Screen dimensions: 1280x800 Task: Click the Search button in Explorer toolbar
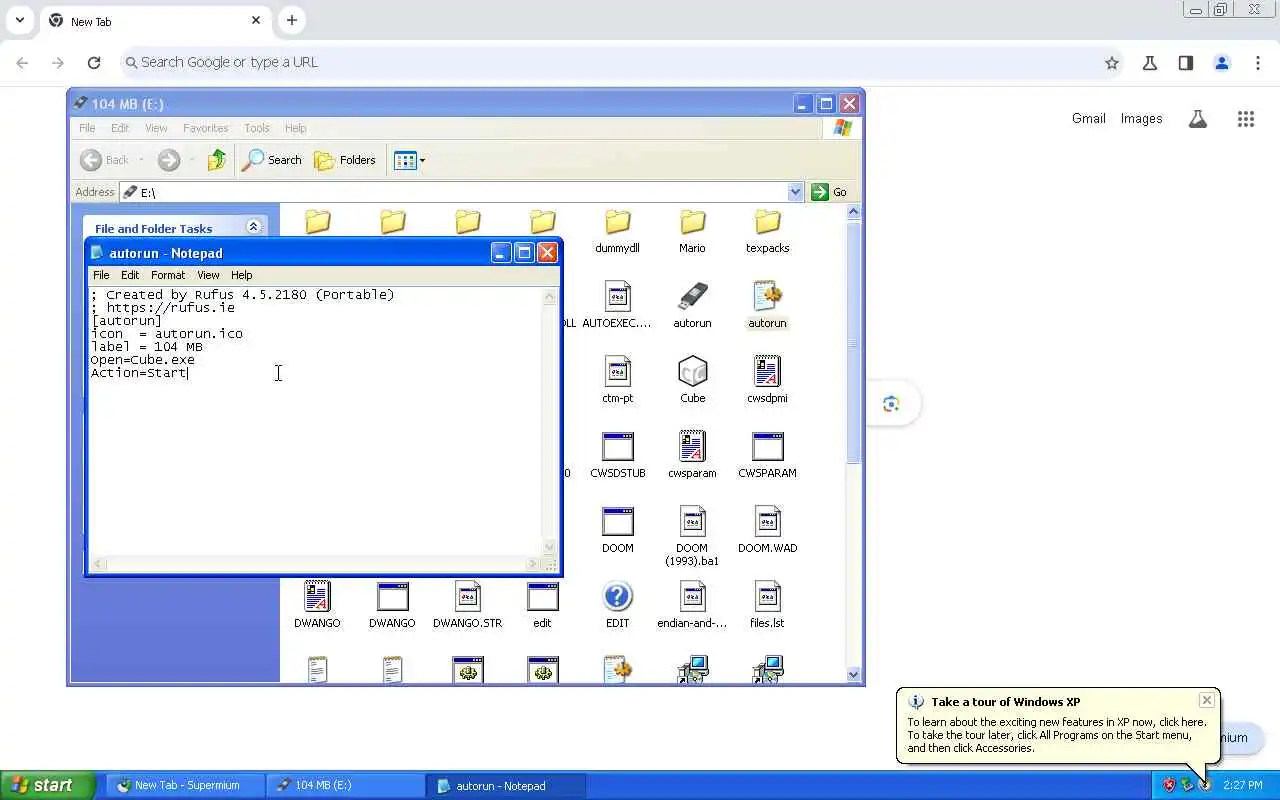(272, 160)
